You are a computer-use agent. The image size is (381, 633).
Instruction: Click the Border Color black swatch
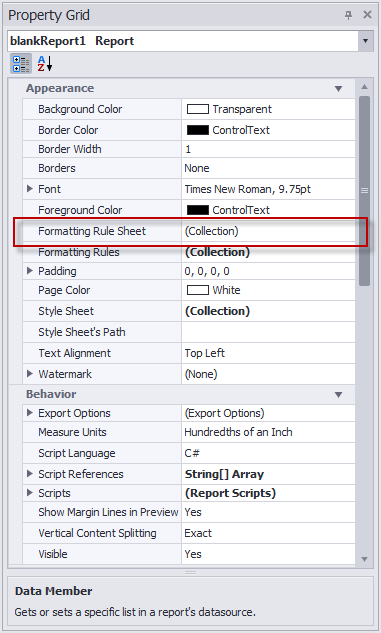198,130
